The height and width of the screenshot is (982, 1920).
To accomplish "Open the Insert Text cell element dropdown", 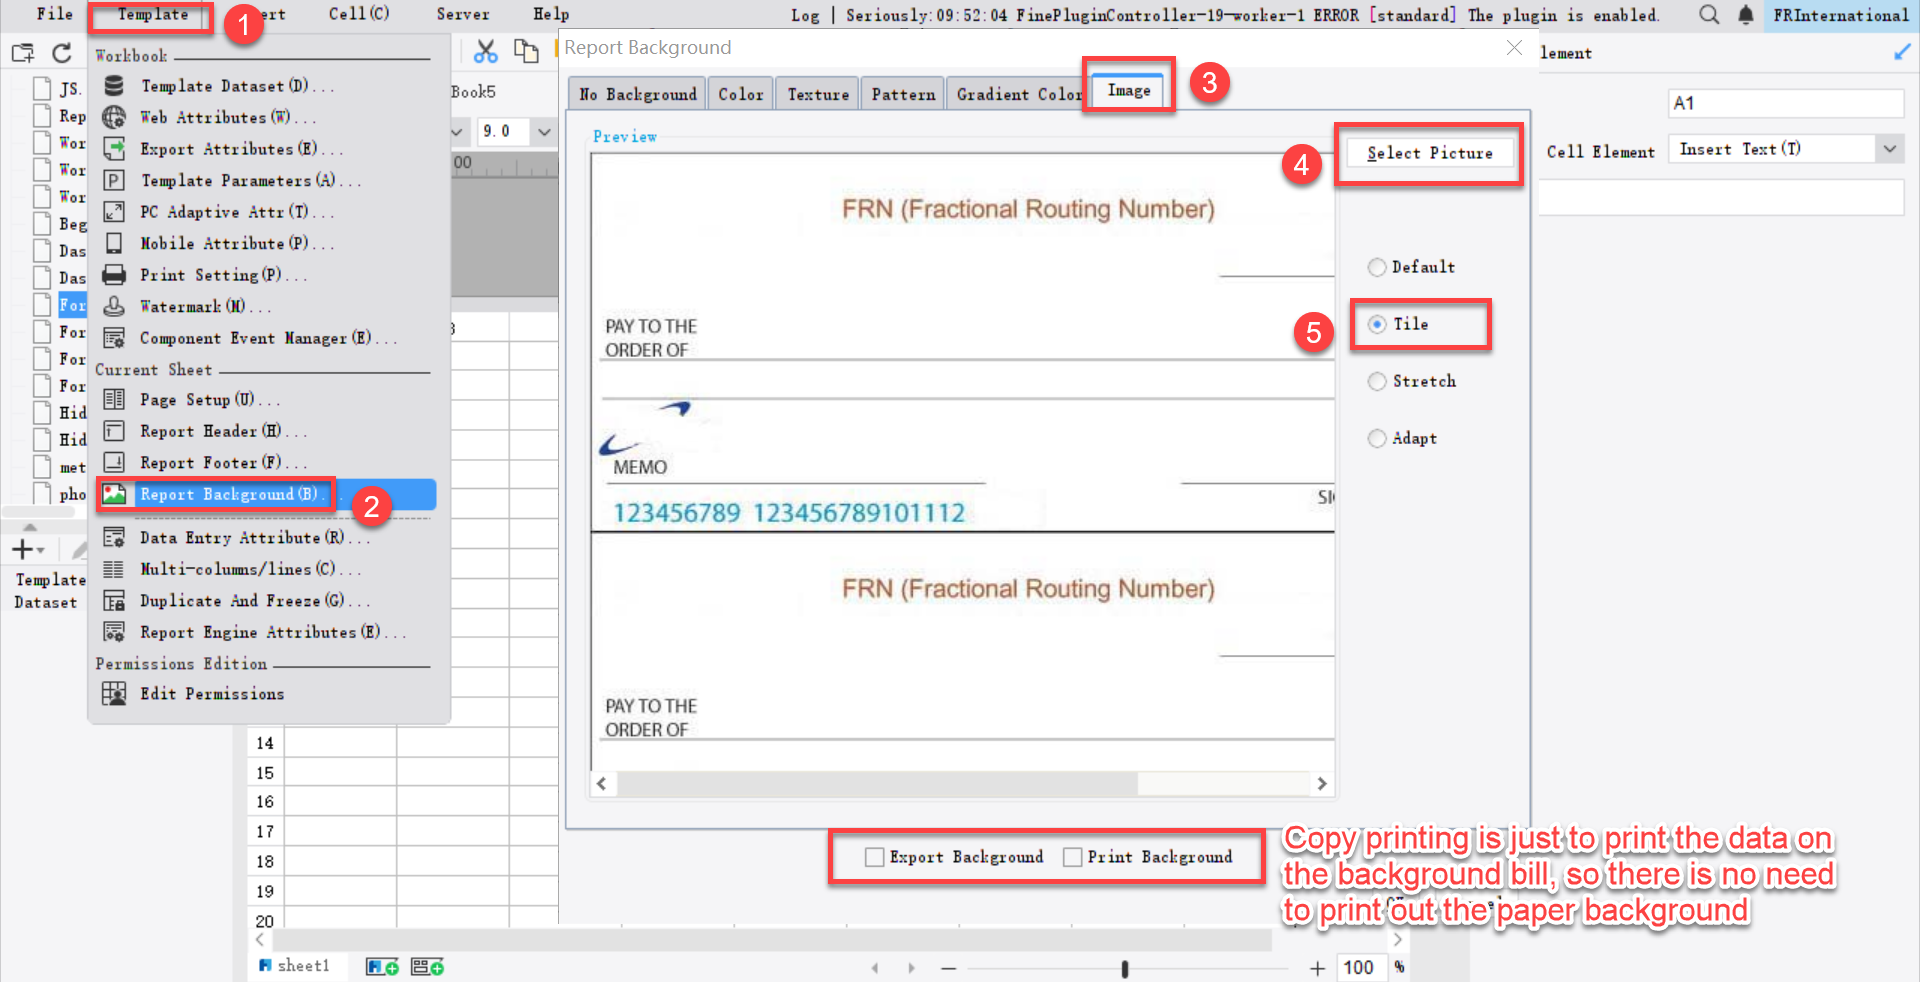I will click(1890, 148).
